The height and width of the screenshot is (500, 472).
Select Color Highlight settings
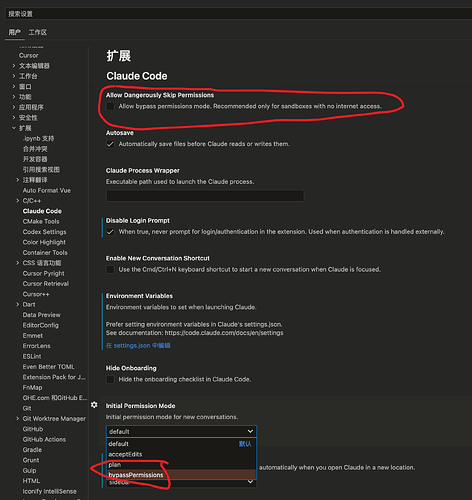(44, 242)
